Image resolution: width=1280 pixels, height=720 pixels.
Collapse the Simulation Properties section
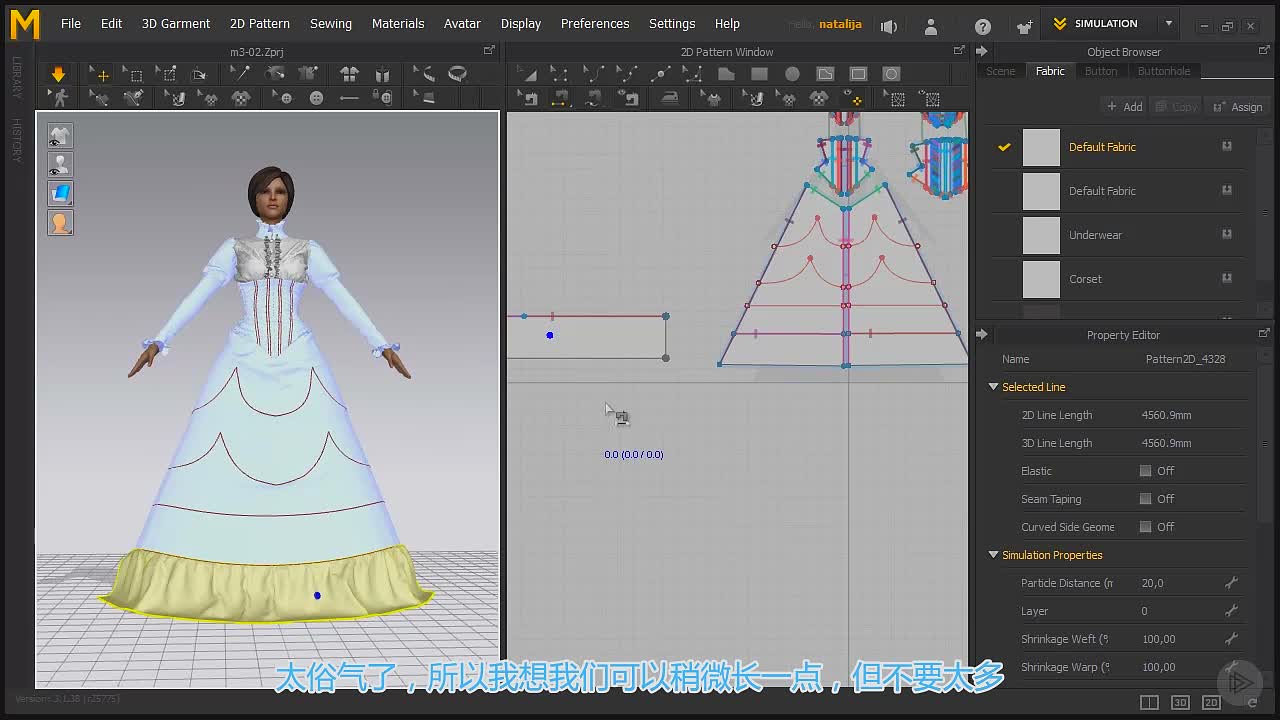pos(993,555)
